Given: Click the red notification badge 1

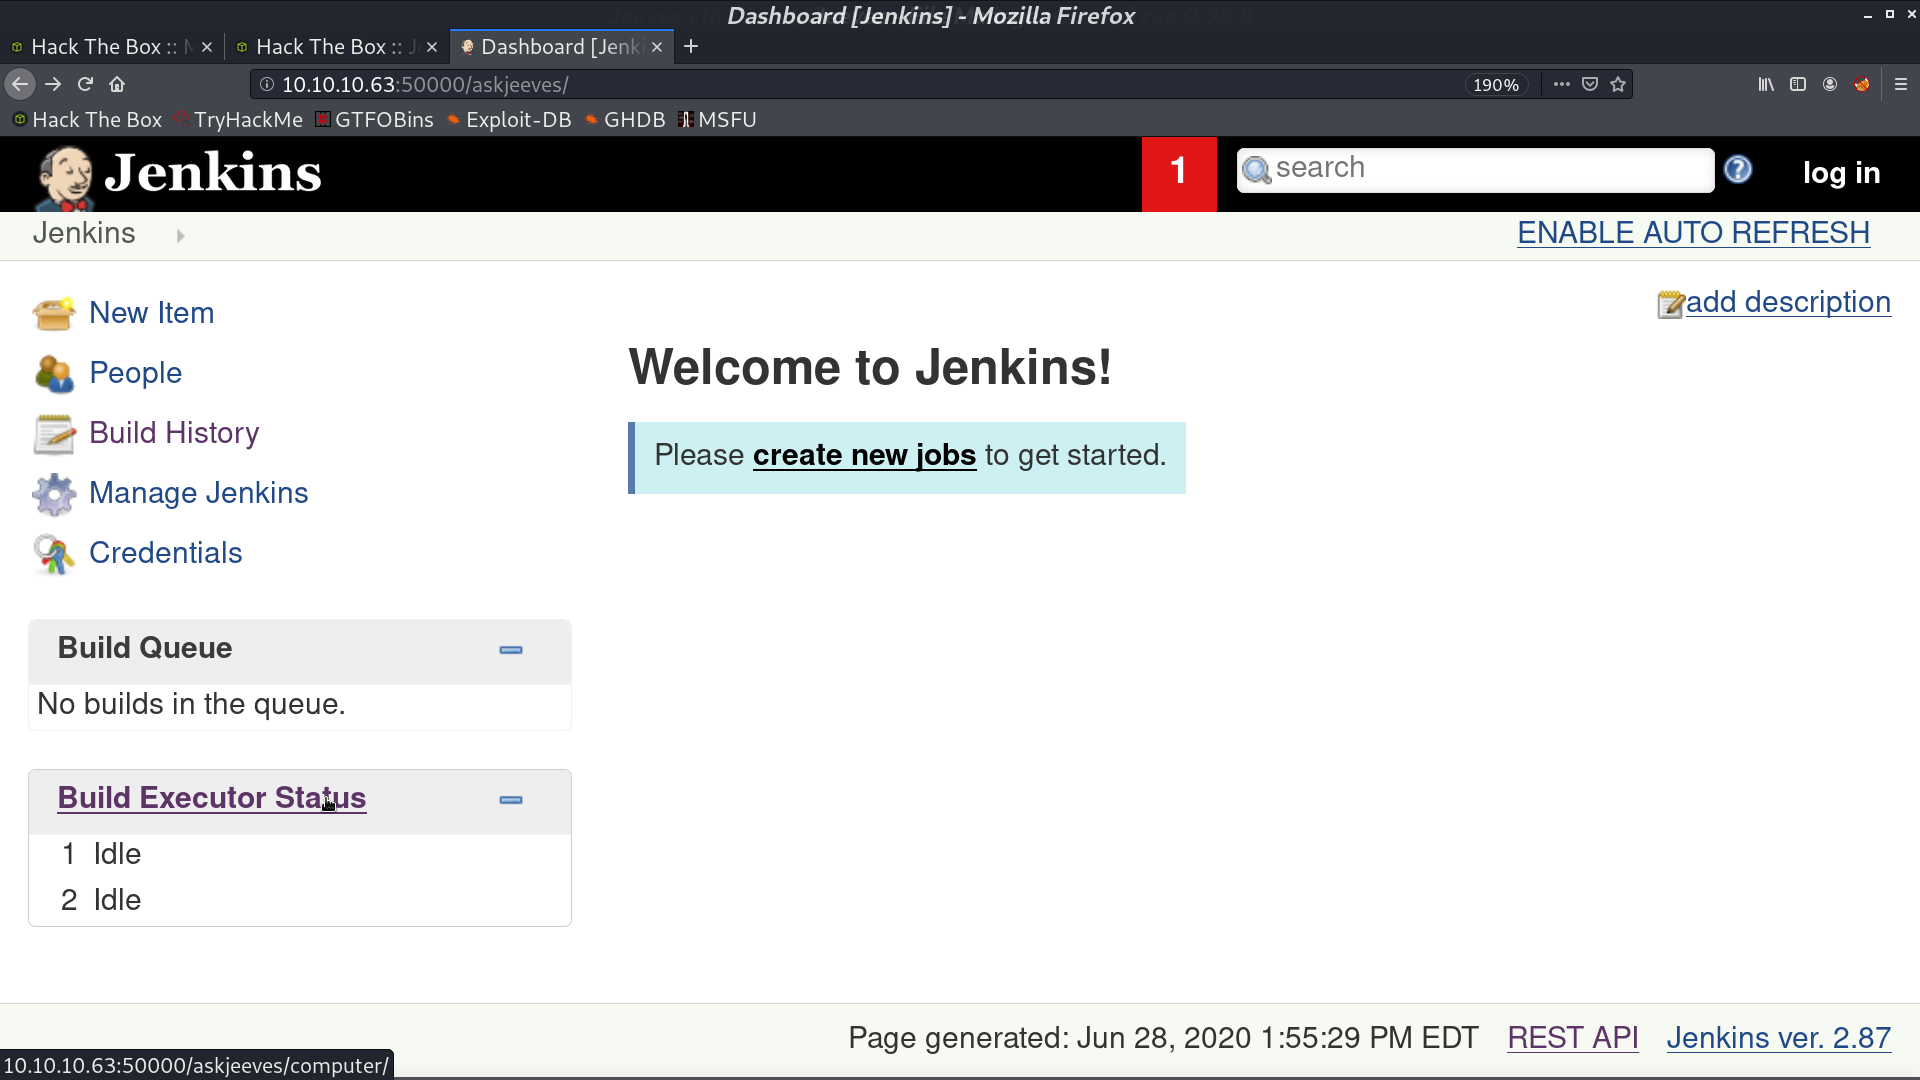Looking at the screenshot, I should 1179,173.
